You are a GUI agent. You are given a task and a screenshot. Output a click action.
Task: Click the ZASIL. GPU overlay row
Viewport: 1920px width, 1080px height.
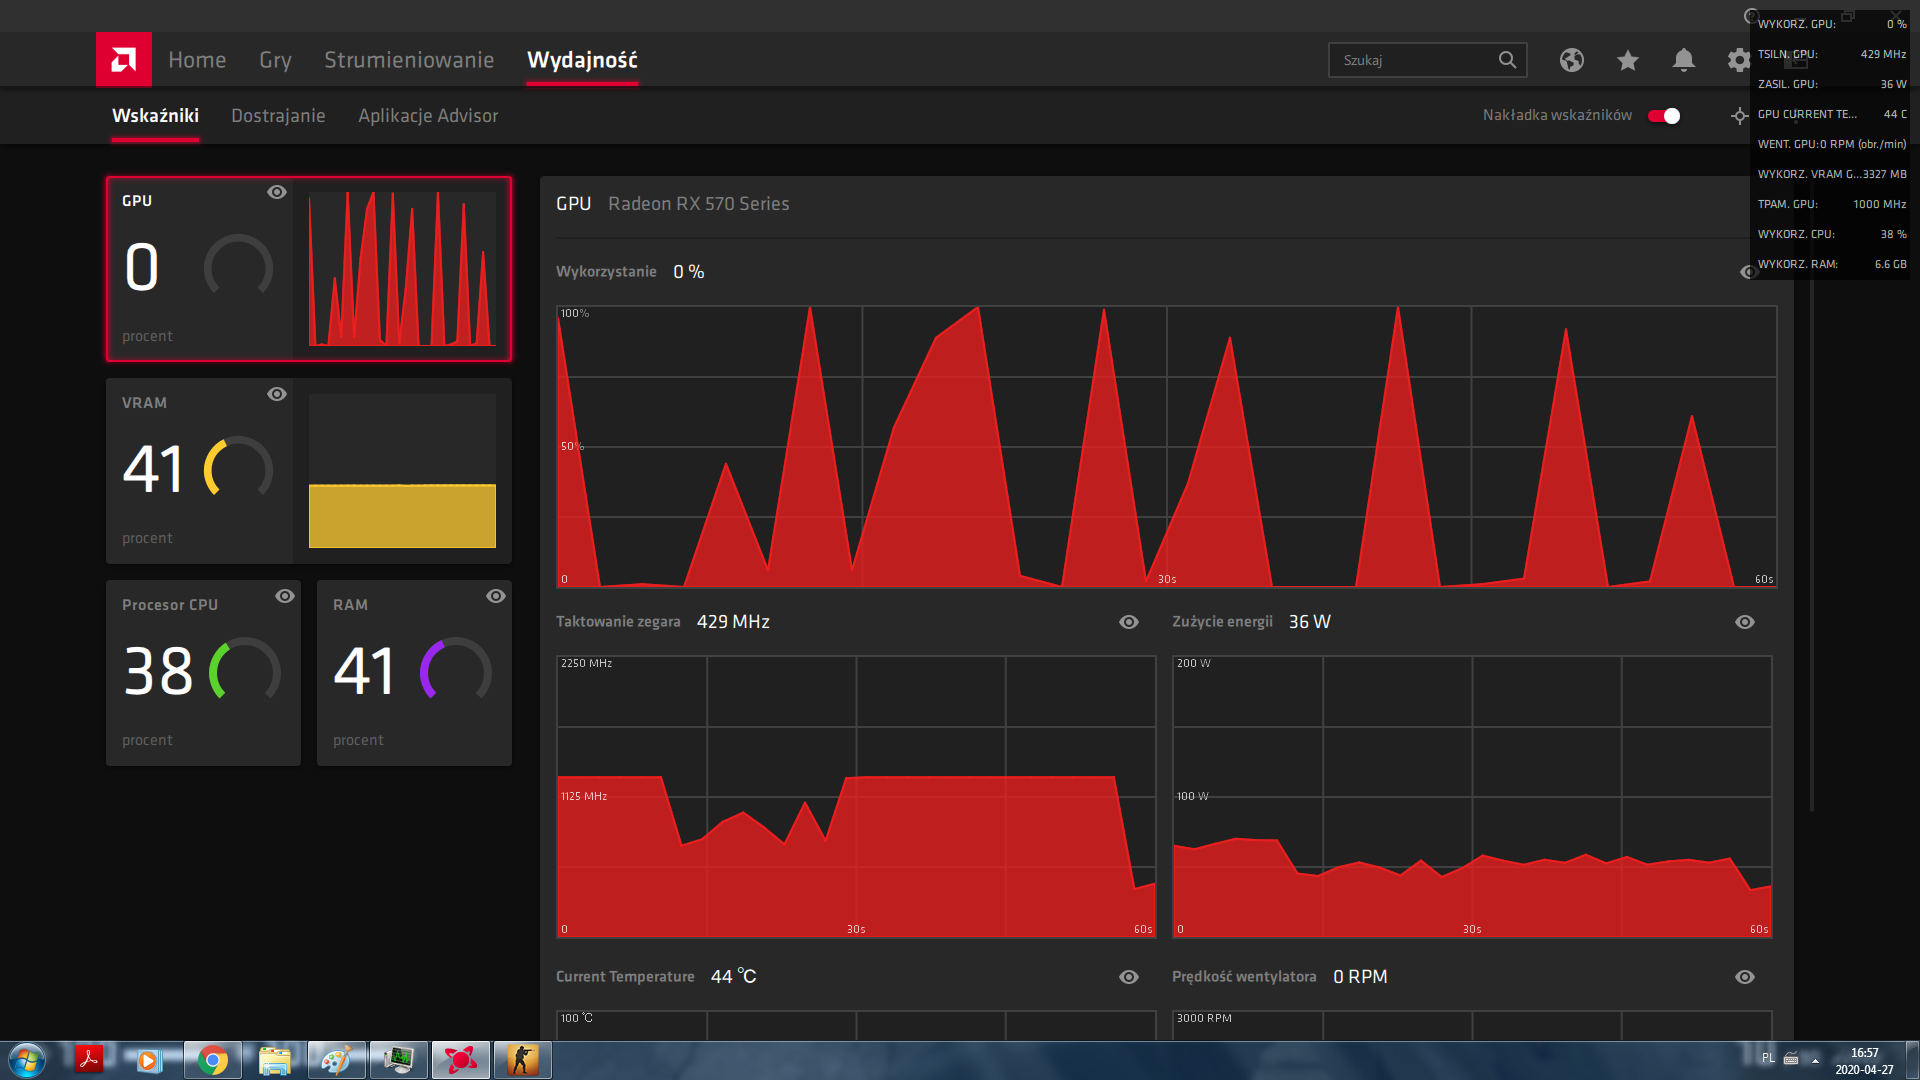1832,84
